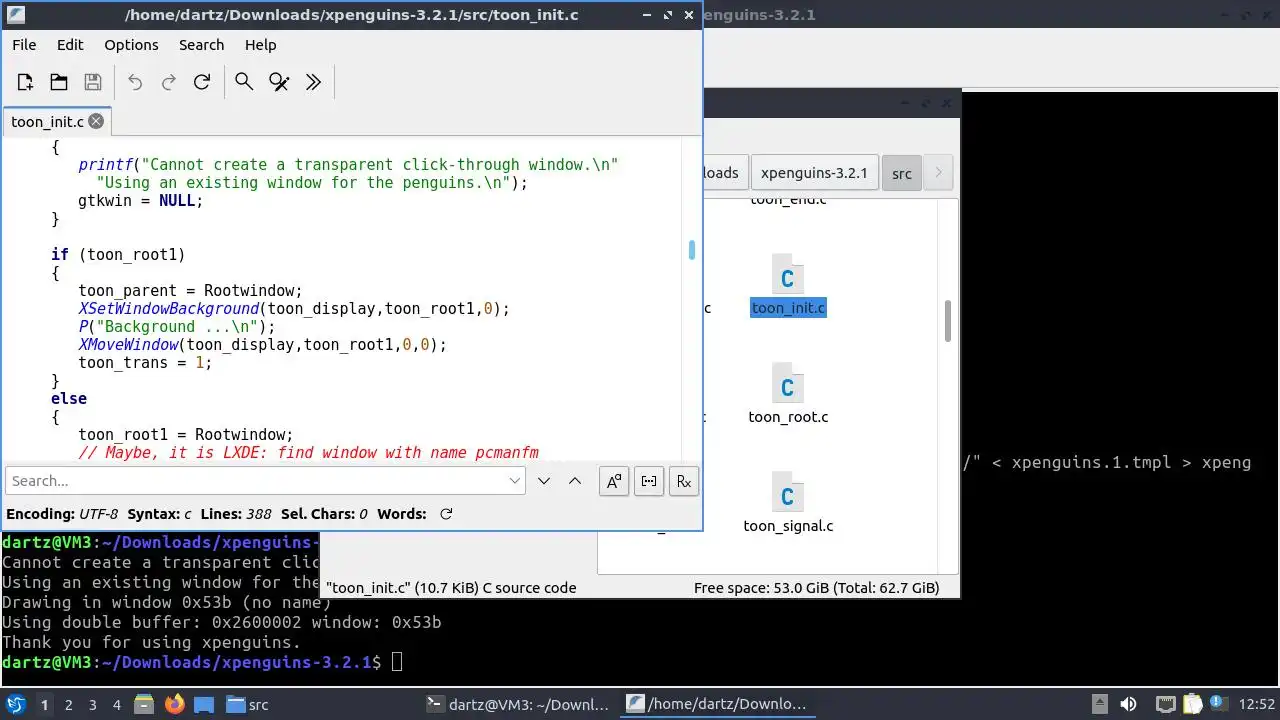Click the Save toolbar icon

(93, 82)
